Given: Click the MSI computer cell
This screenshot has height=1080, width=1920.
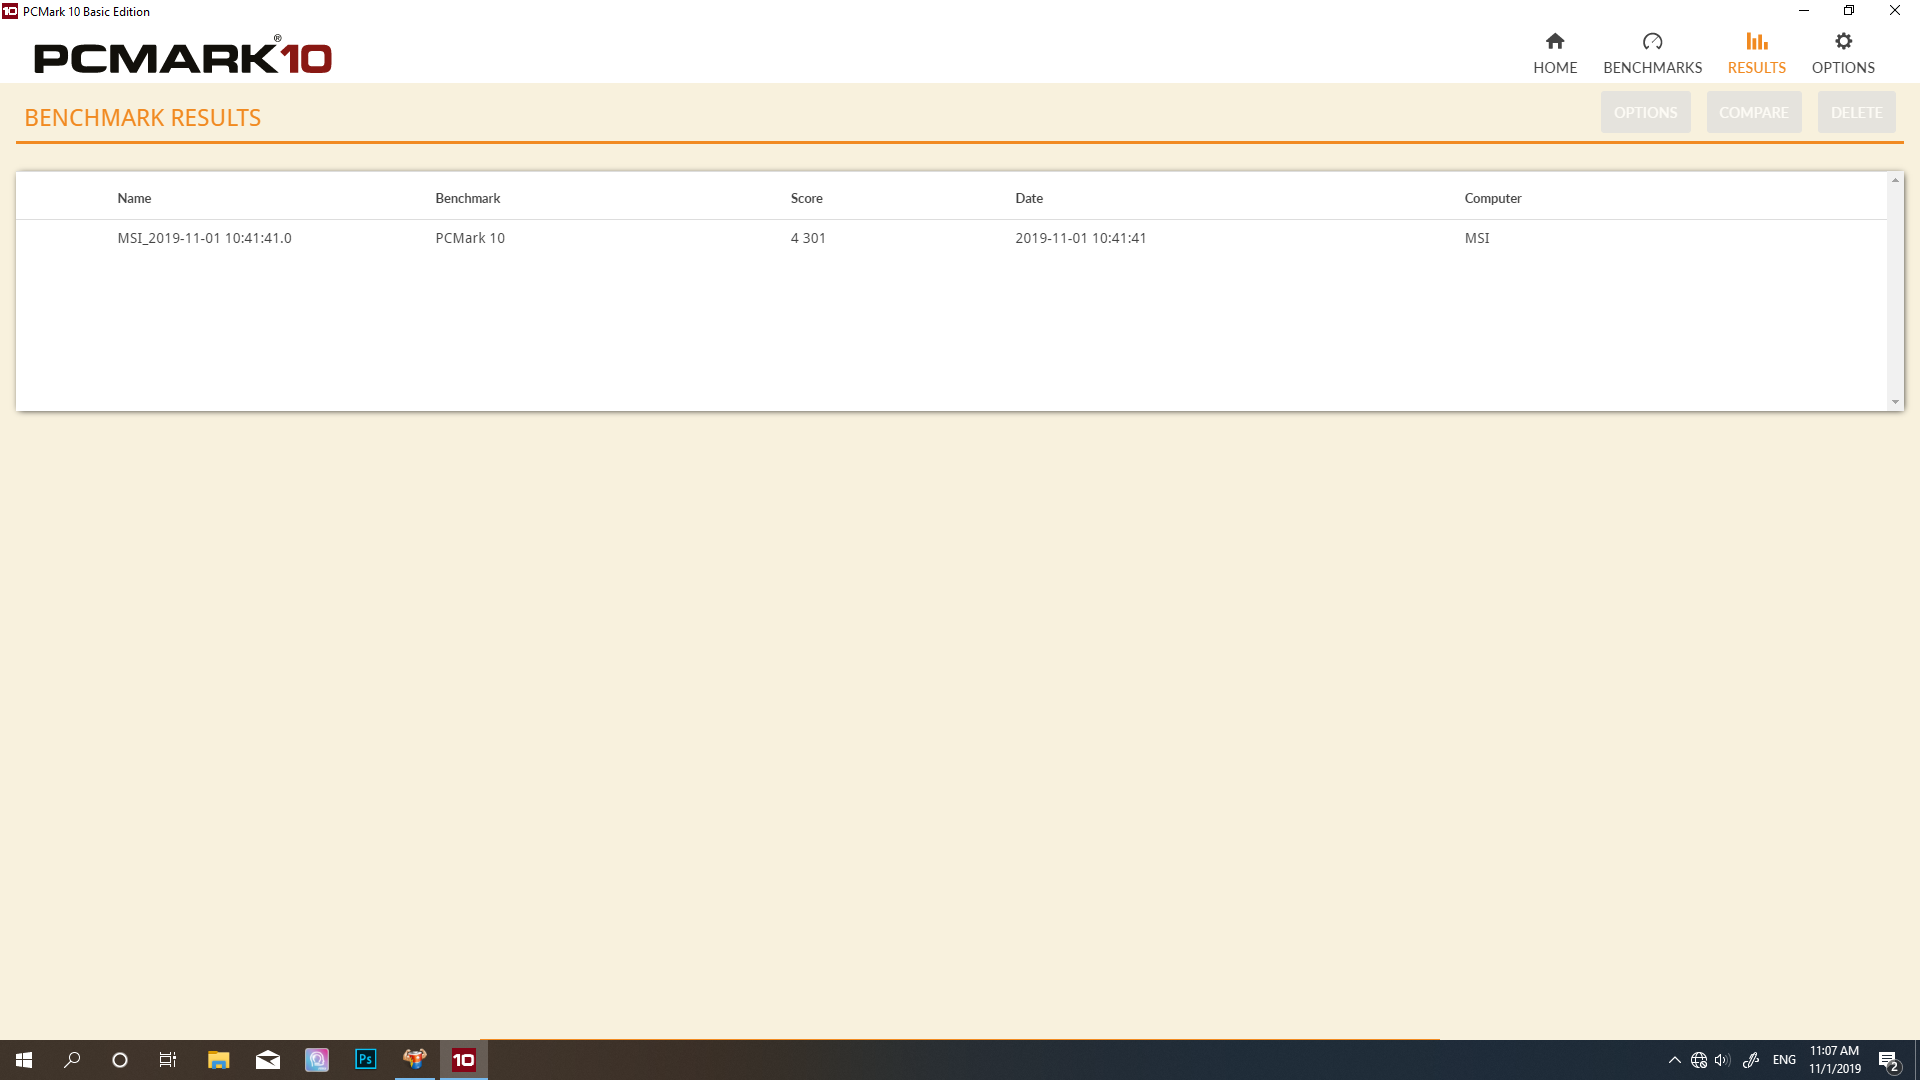Looking at the screenshot, I should [1477, 238].
